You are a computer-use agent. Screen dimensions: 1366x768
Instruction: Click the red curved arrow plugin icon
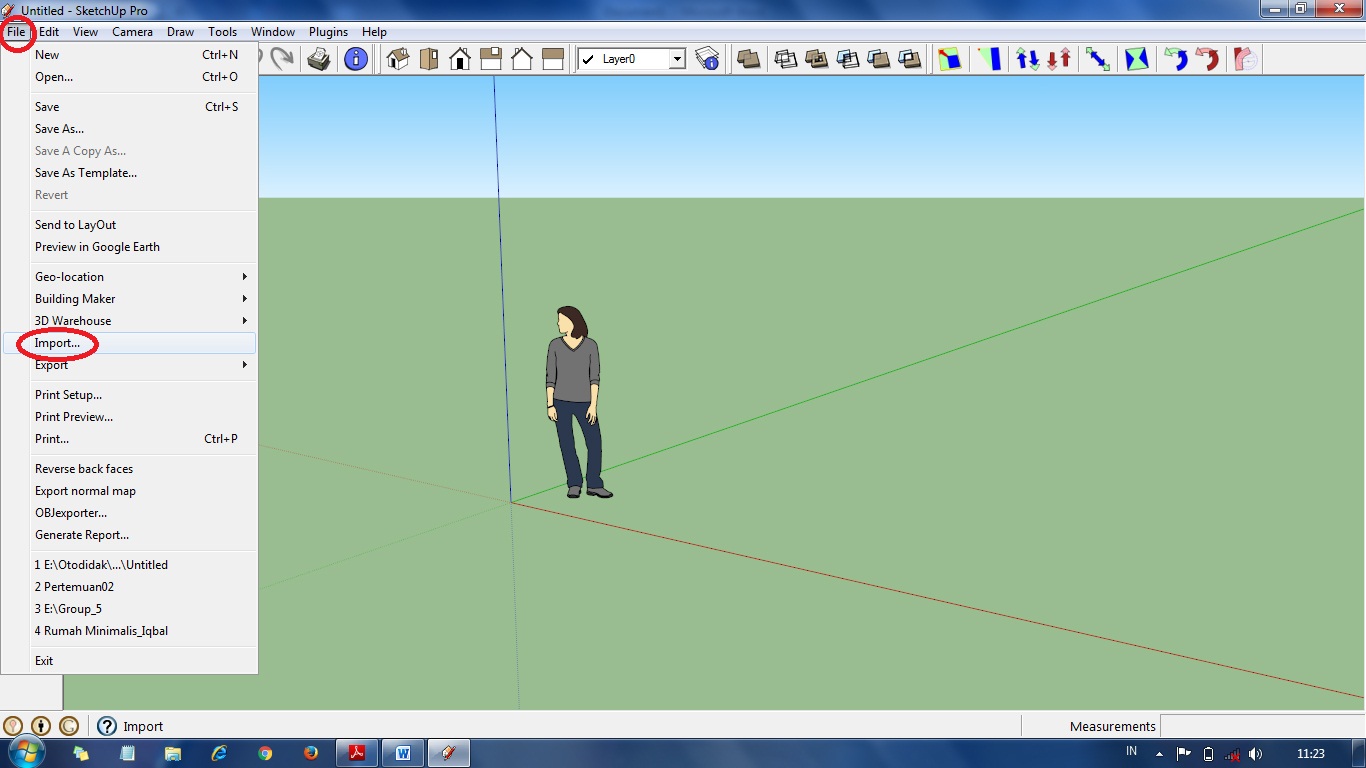point(1207,59)
